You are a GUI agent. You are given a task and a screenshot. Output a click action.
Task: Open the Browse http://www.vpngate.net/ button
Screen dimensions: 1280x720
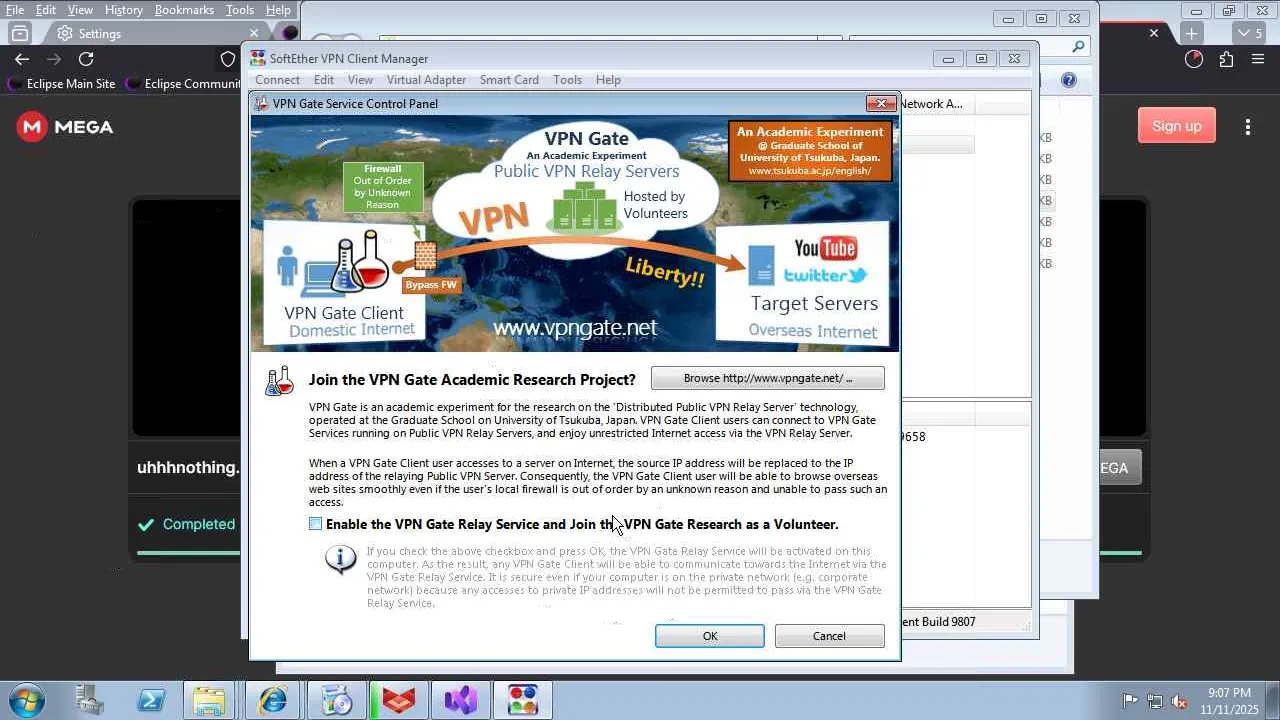[x=768, y=378]
